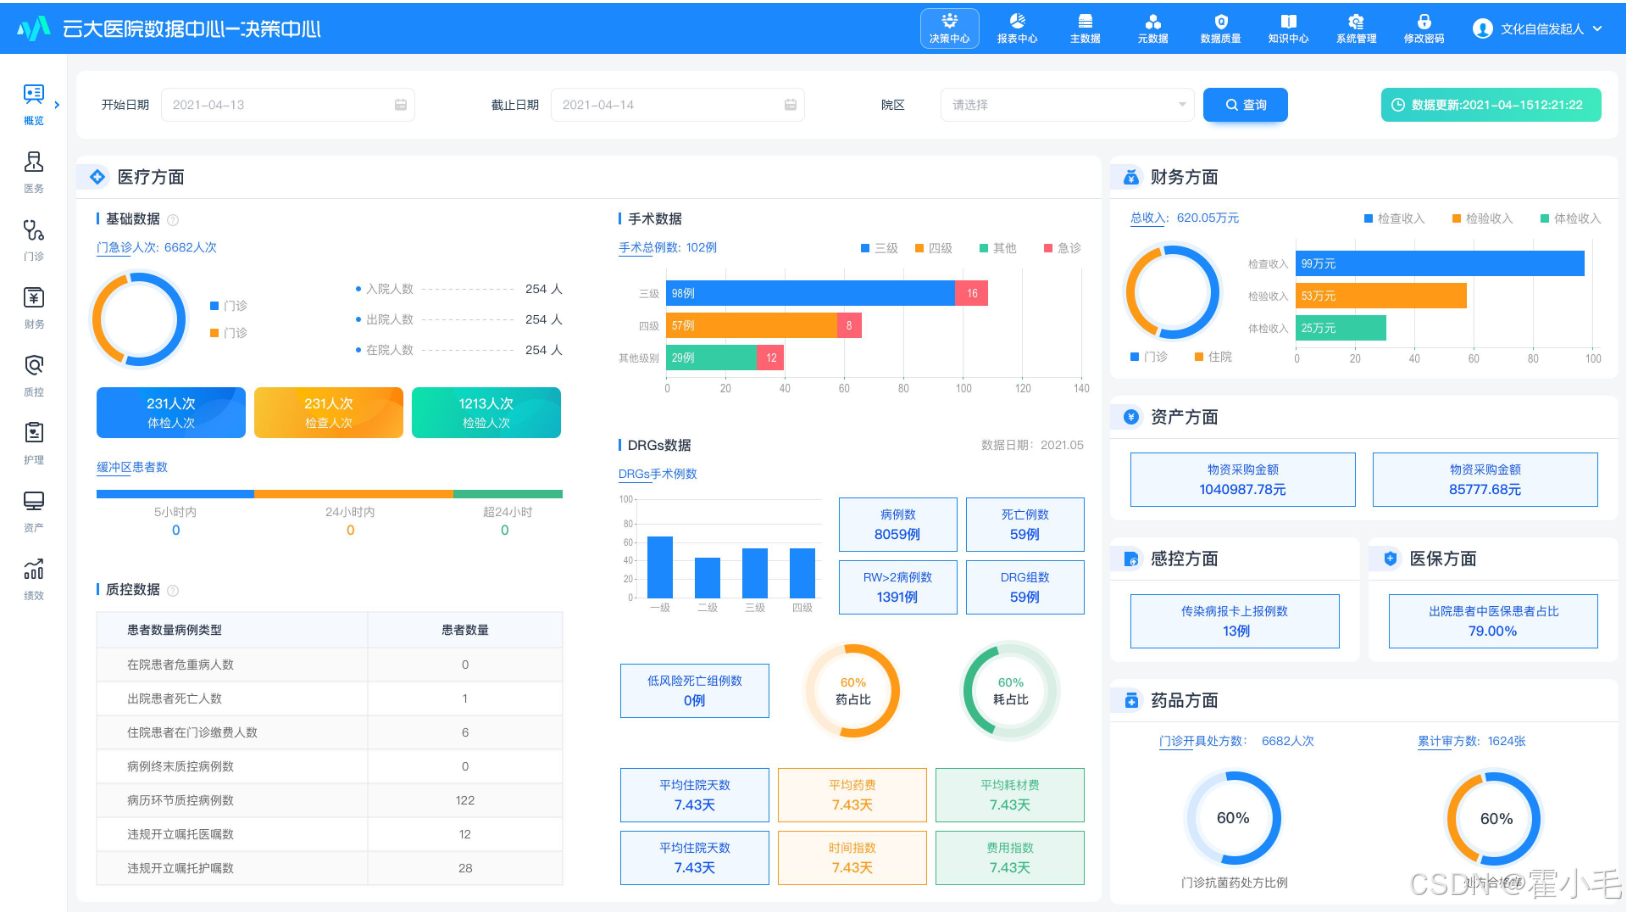Click the 死亡例数 59例 card
1626x912 pixels.
1025,525
